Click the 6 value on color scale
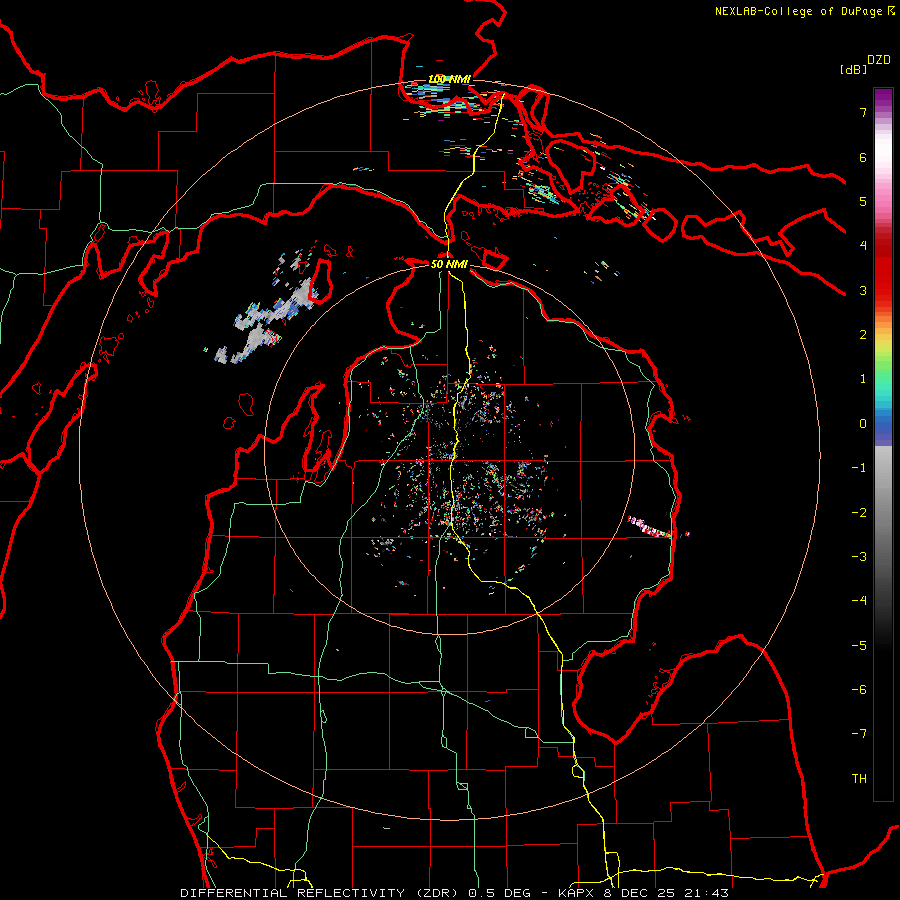The height and width of the screenshot is (900, 900). [x=863, y=157]
